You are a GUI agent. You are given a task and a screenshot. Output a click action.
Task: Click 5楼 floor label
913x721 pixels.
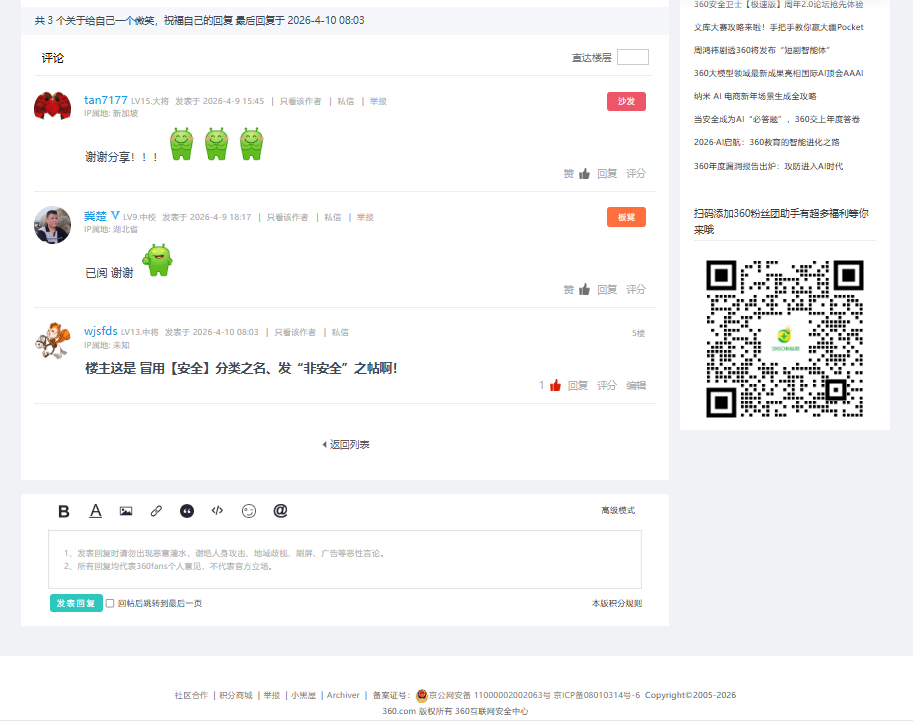[x=638, y=333]
